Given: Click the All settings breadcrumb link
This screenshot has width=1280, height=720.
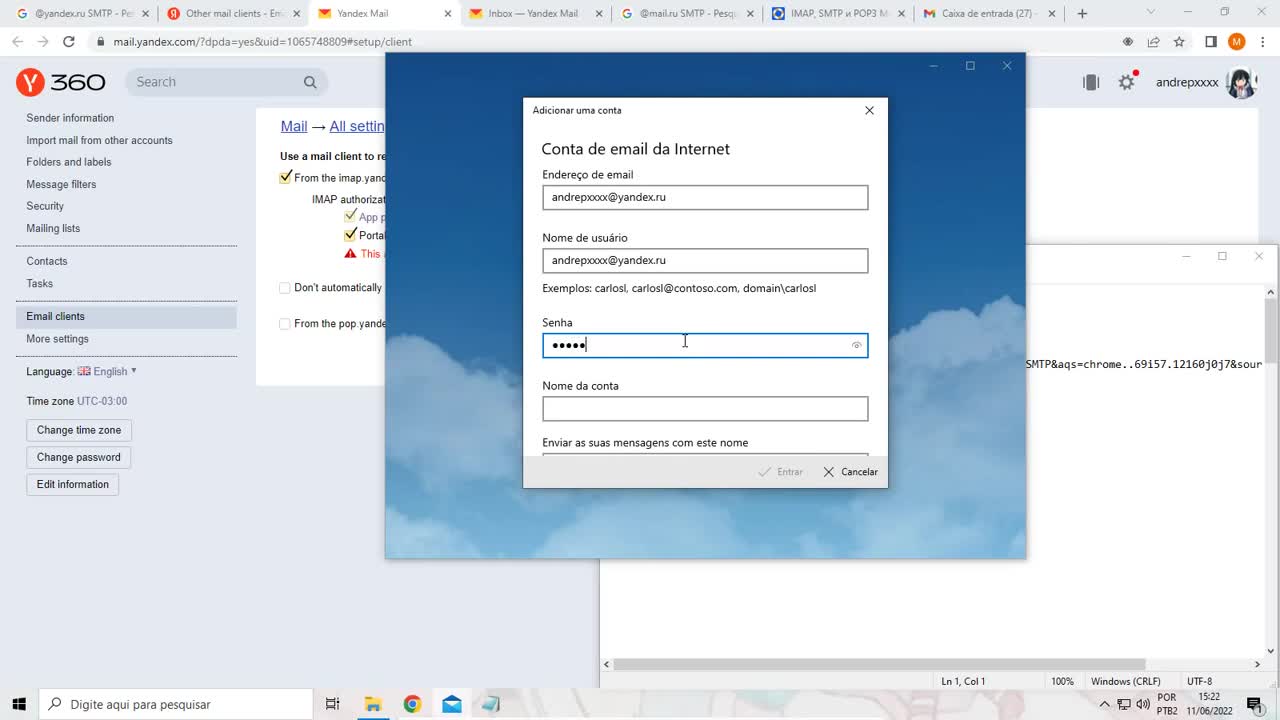Looking at the screenshot, I should coord(357,126).
